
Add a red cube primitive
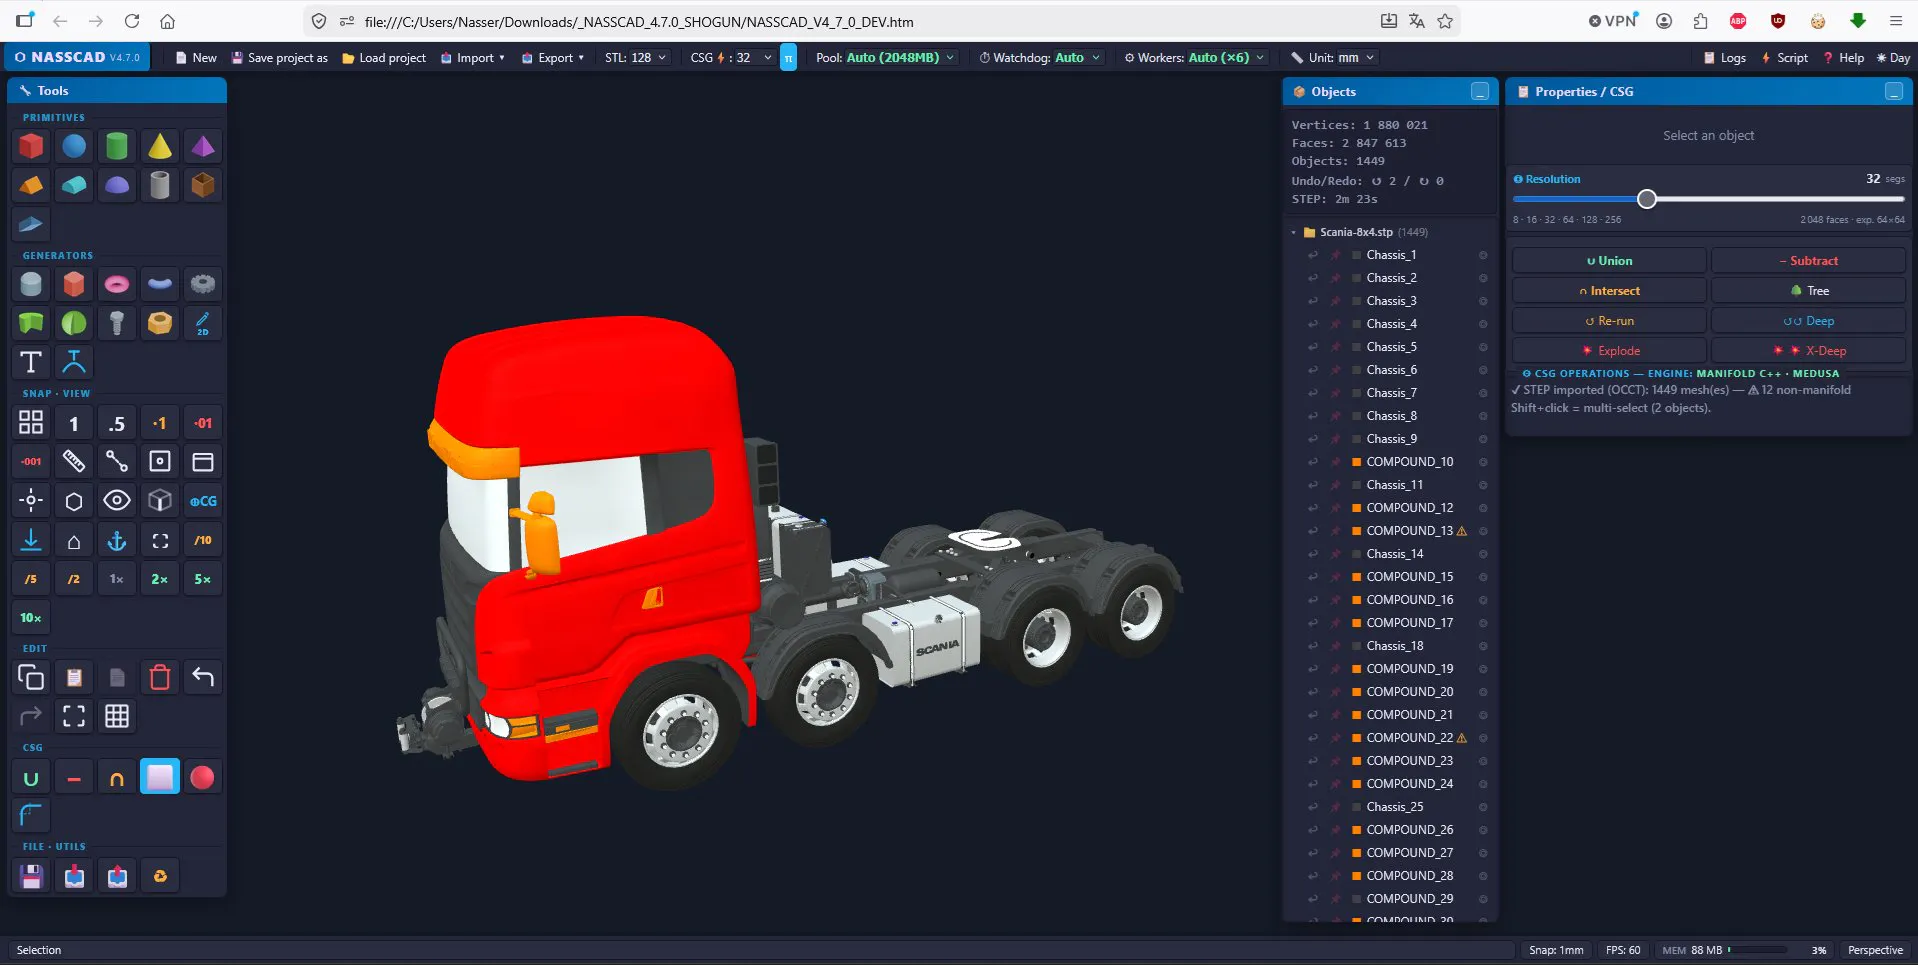[31, 146]
